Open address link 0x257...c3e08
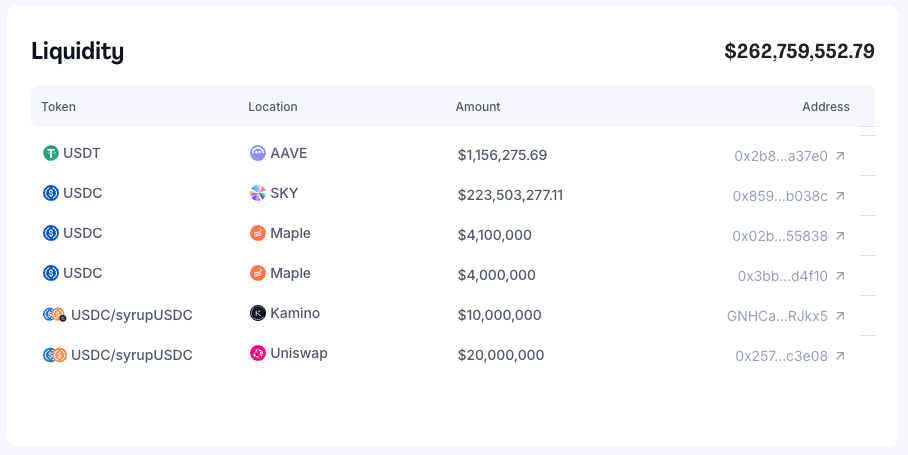The image size is (908, 455). coord(781,356)
